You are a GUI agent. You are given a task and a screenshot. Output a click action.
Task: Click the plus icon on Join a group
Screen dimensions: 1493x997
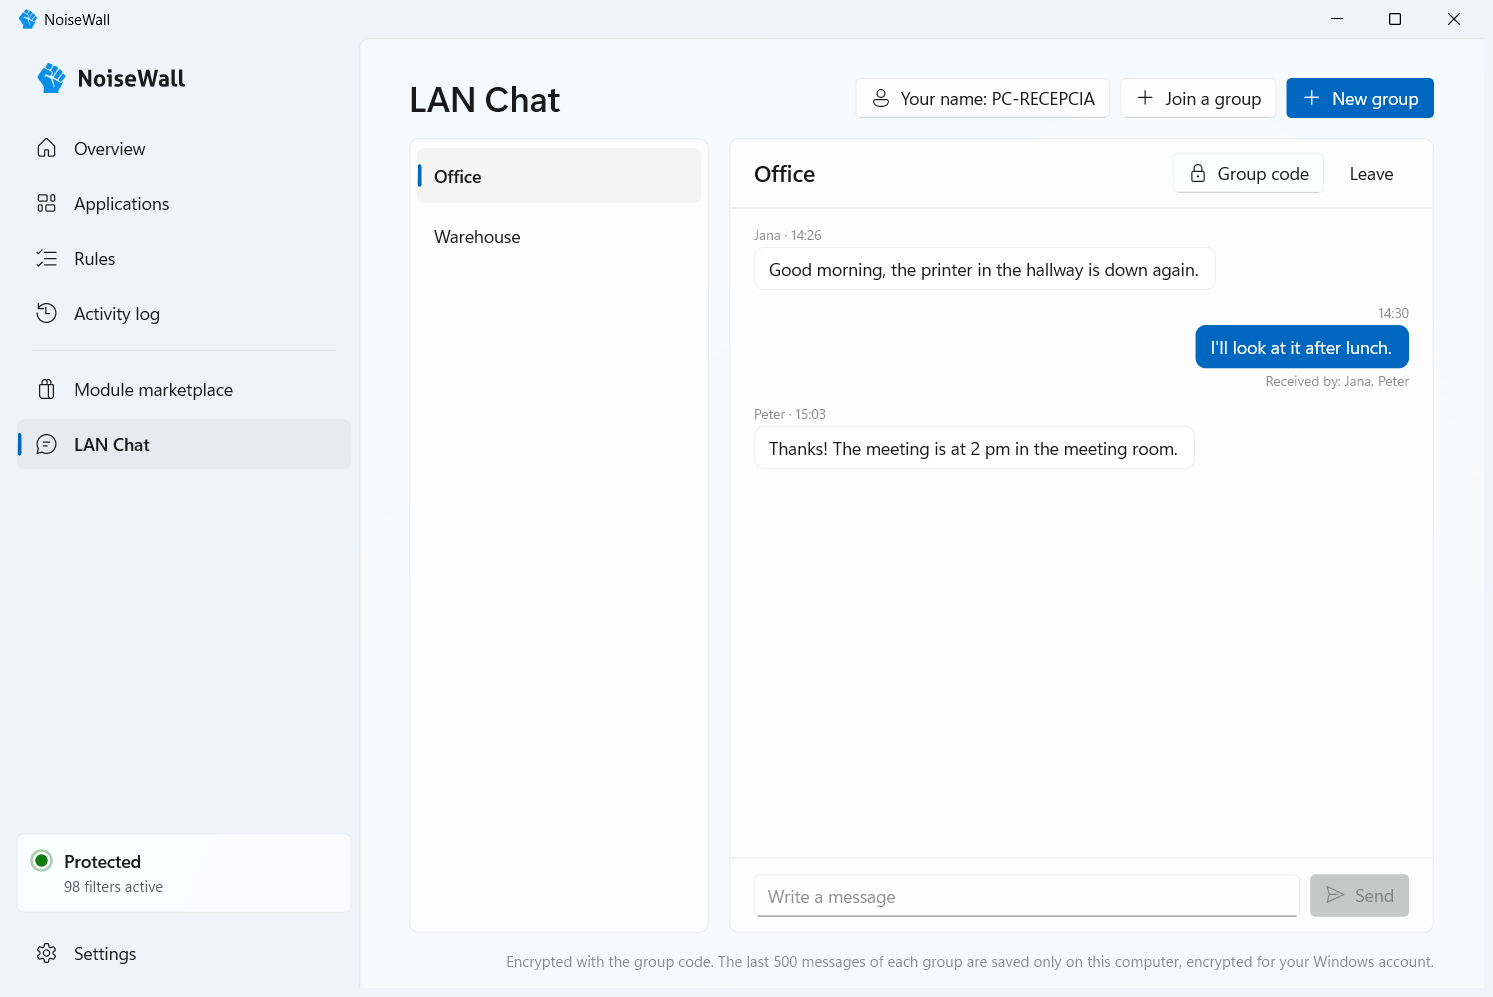tap(1145, 98)
